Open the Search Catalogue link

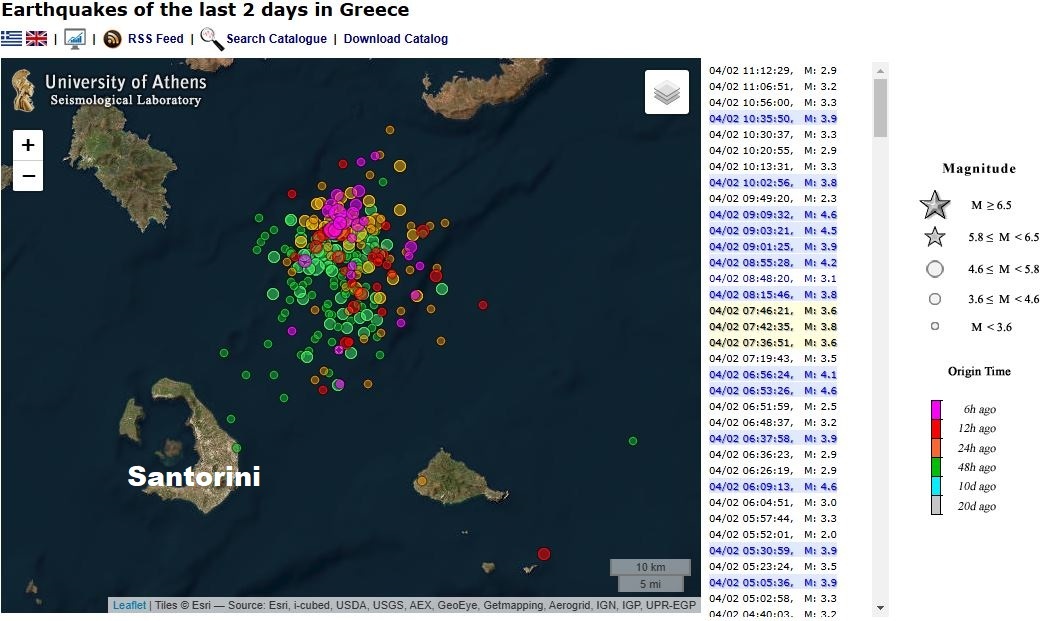coord(276,39)
